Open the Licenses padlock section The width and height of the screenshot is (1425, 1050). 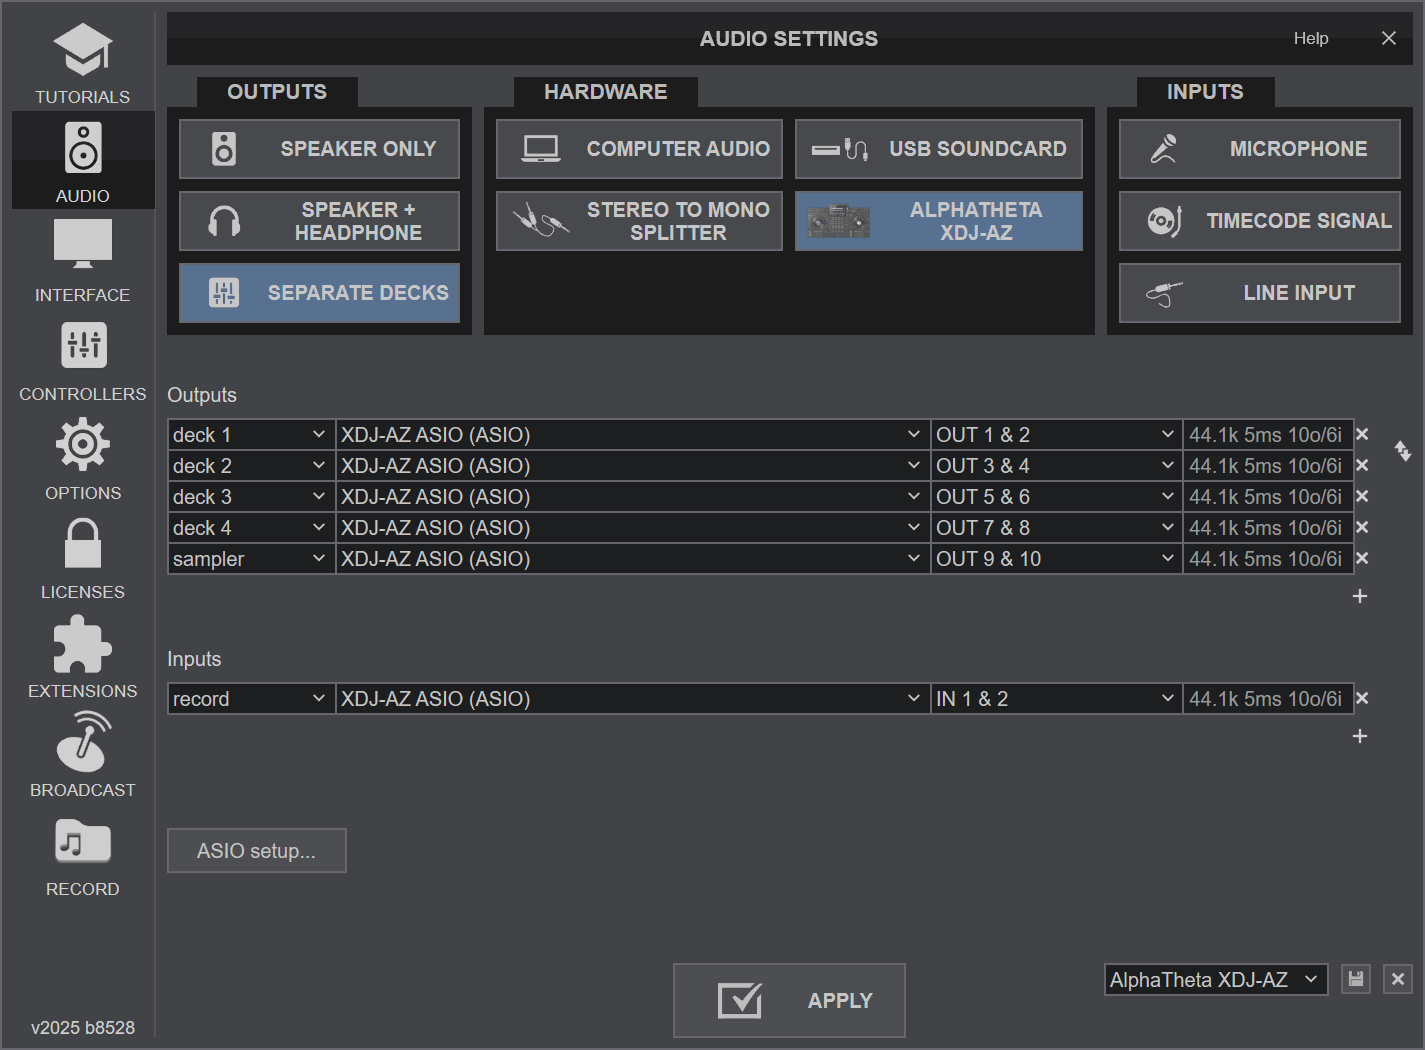82,559
